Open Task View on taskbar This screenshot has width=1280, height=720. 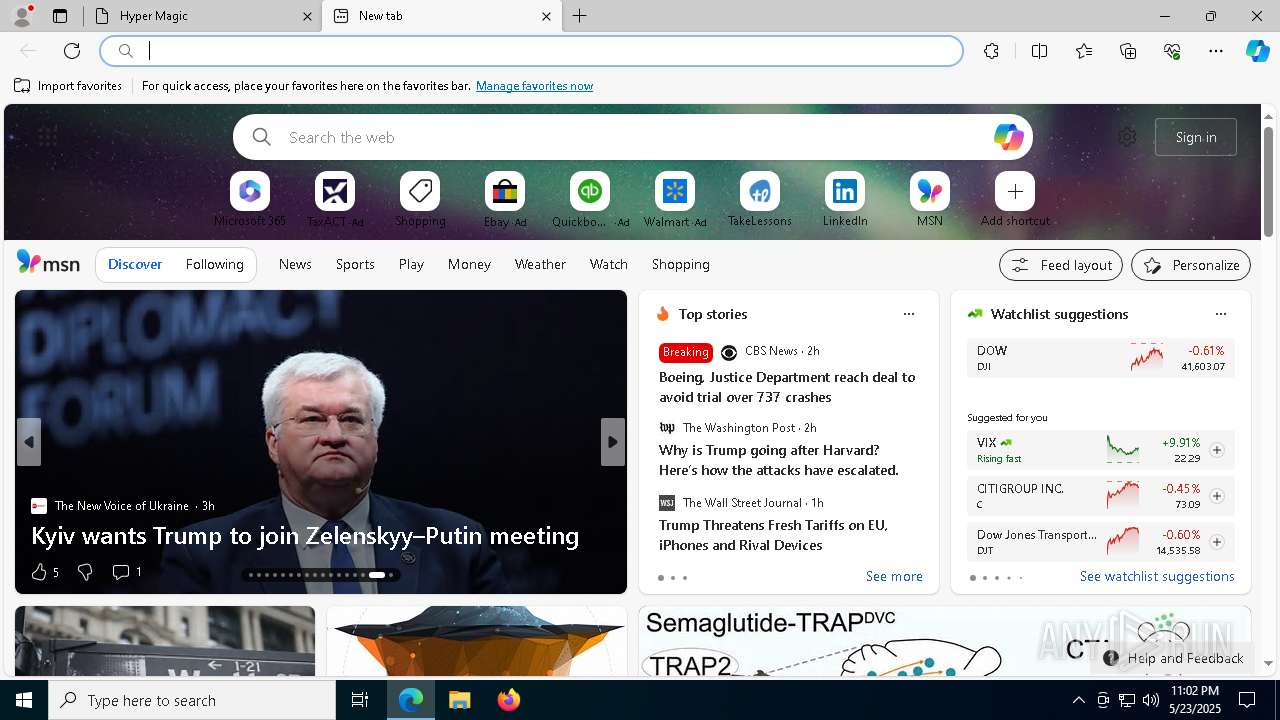pyautogui.click(x=360, y=700)
